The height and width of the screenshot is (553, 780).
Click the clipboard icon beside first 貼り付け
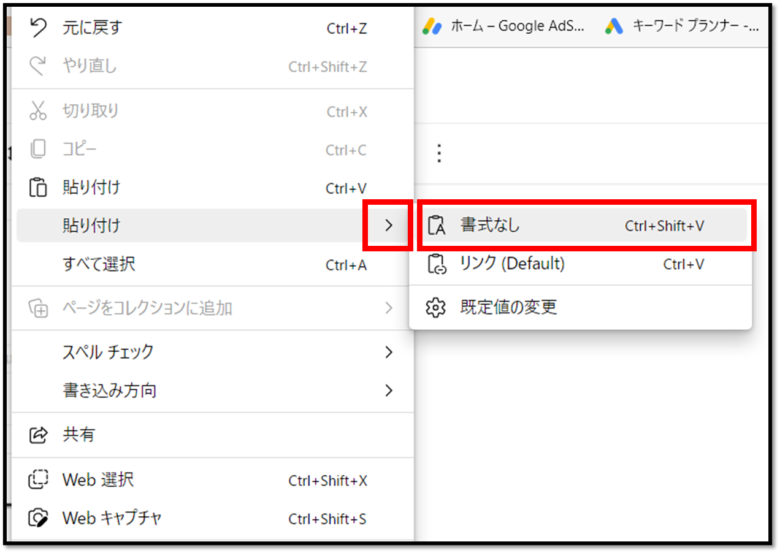pyautogui.click(x=38, y=188)
